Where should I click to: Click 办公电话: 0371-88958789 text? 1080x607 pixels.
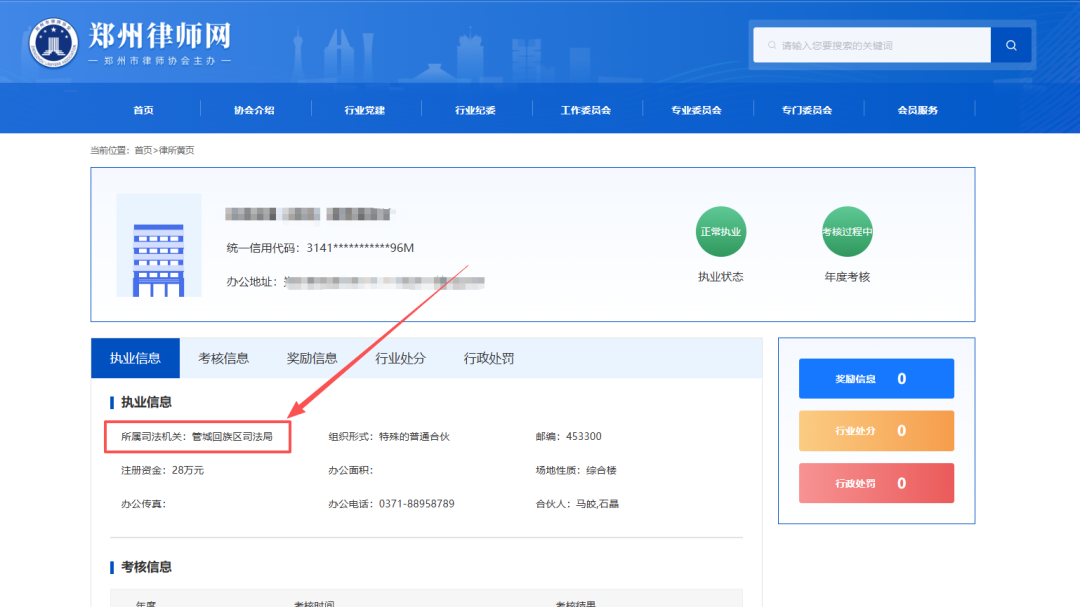(x=391, y=504)
